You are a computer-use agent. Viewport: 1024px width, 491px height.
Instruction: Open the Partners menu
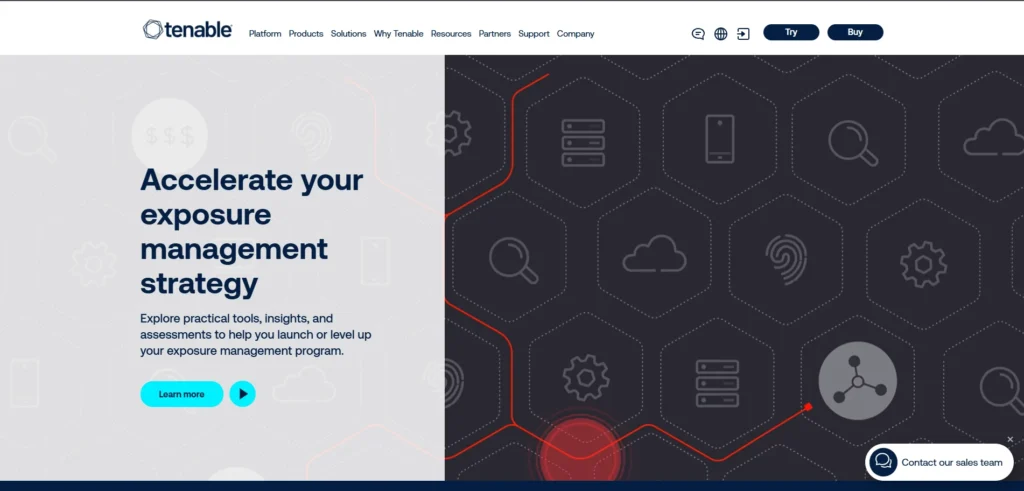[494, 34]
